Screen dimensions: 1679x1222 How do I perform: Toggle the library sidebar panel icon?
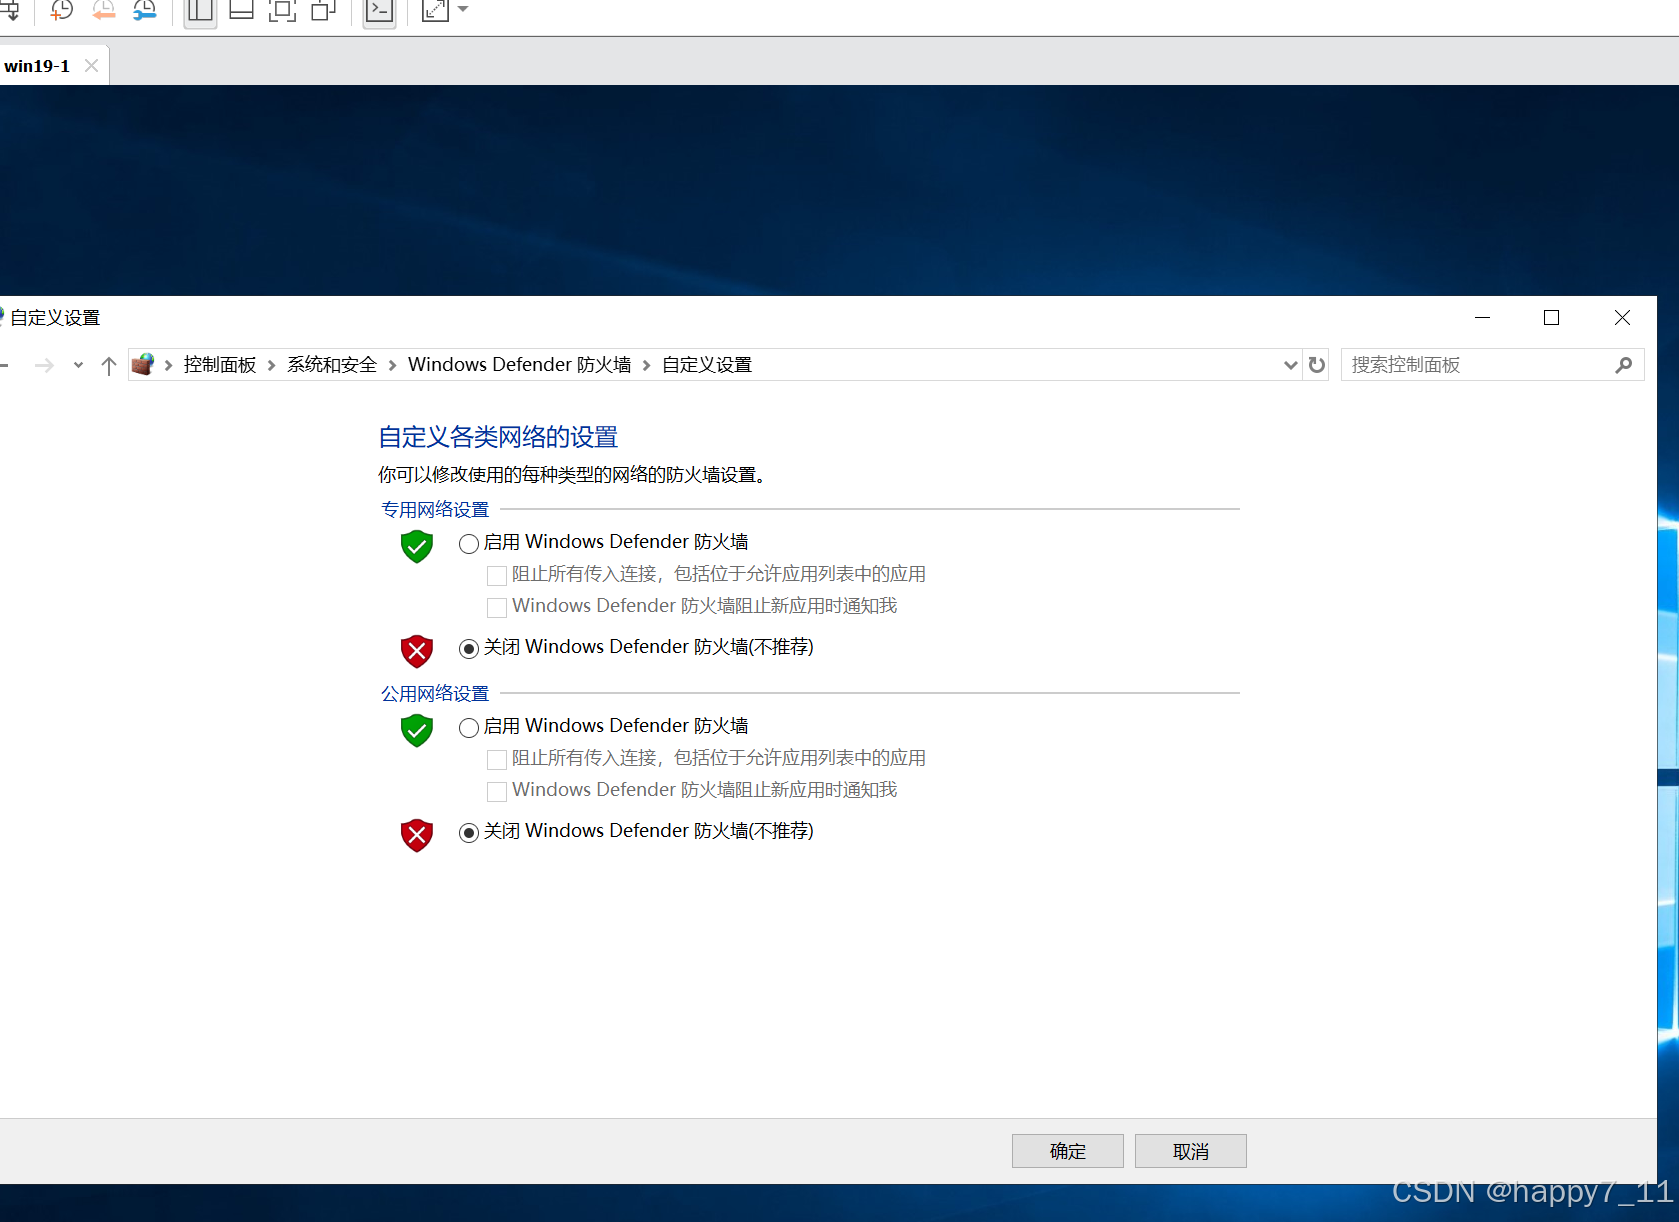[200, 10]
